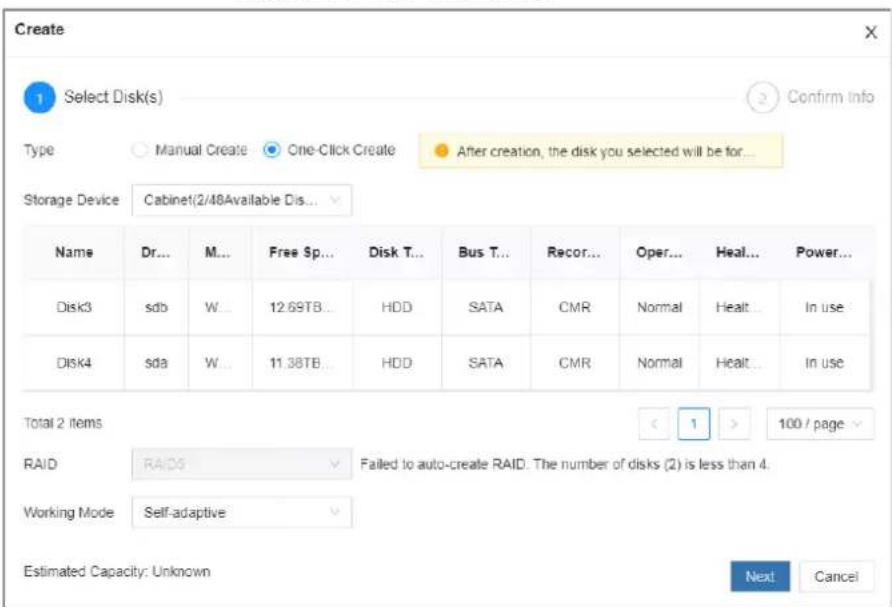This screenshot has width=892, height=607.
Task: Click Normal status in Disk4 row
Action: pyautogui.click(x=659, y=363)
